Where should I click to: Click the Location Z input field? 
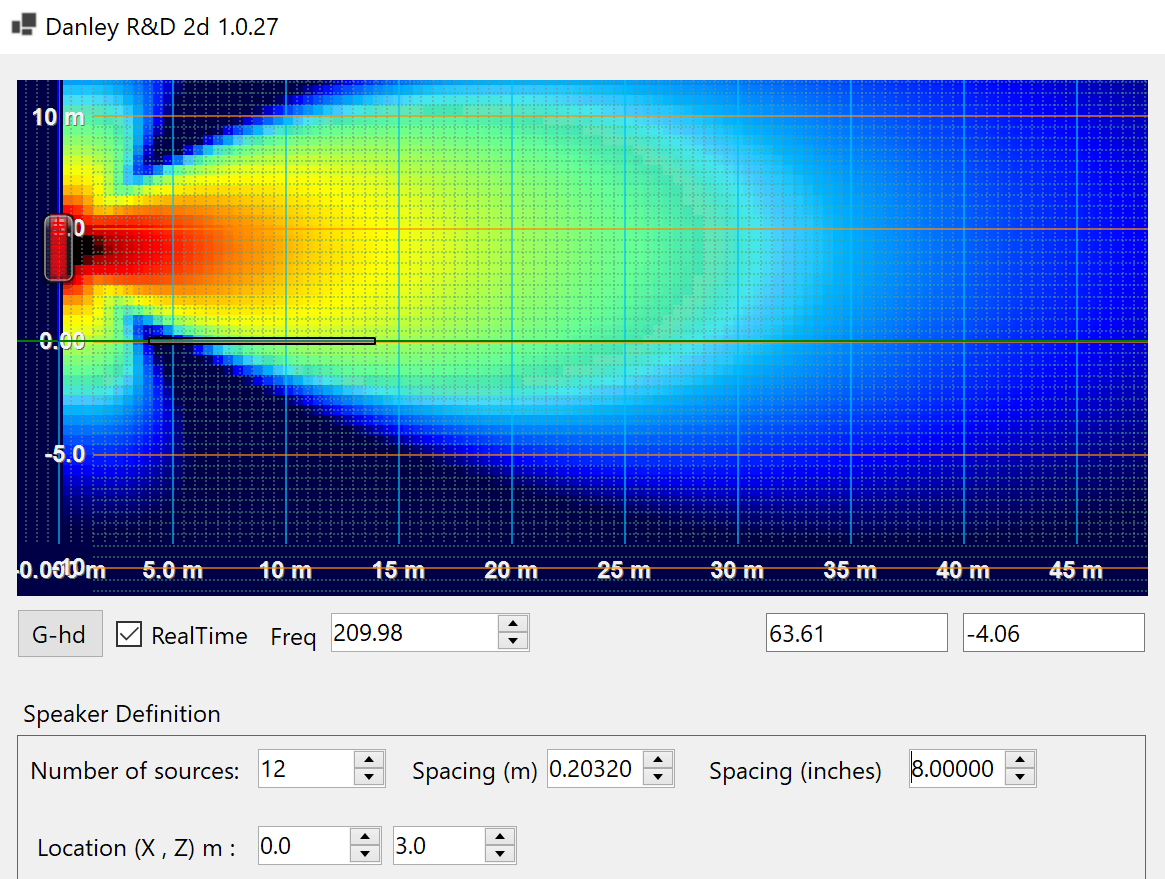pos(438,846)
